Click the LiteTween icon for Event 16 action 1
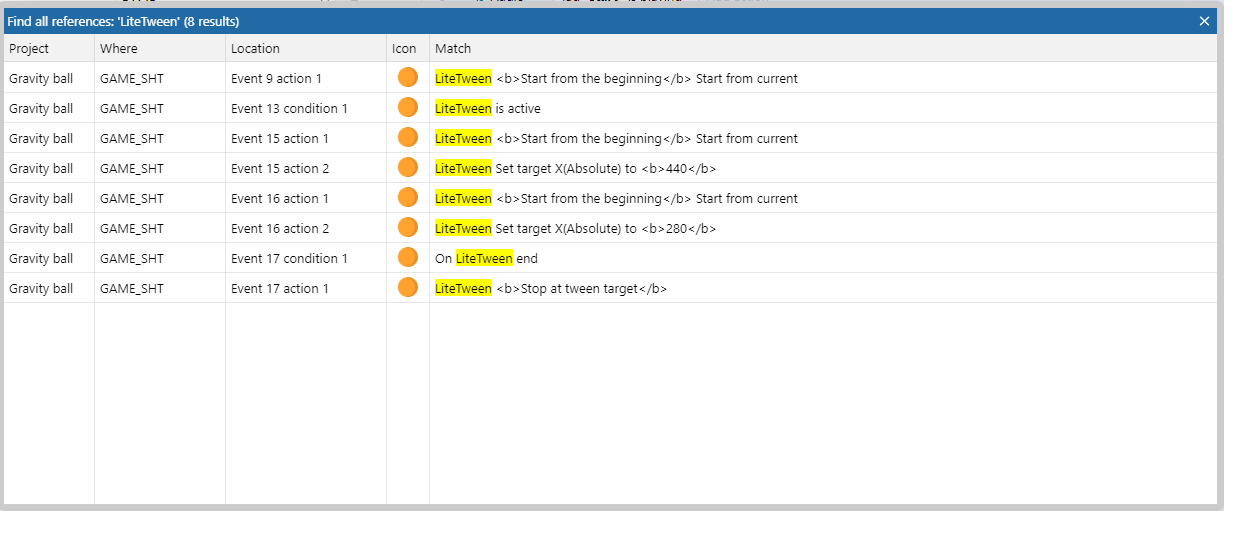The width and height of the screenshot is (1247, 541). pos(407,198)
